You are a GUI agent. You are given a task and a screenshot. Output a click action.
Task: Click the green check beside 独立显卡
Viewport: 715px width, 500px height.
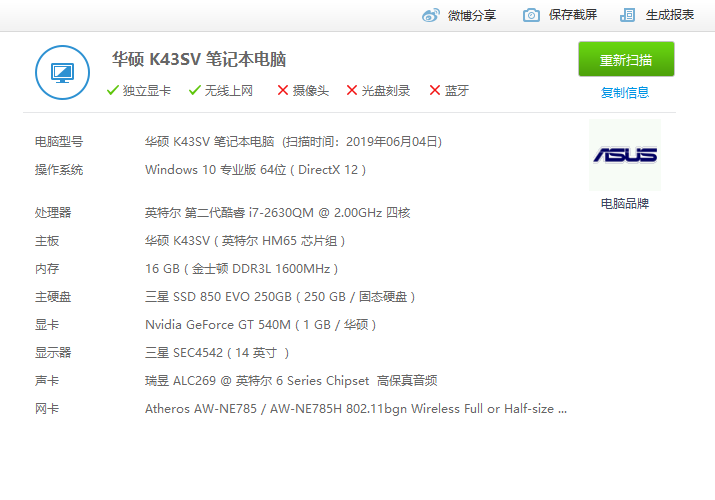click(113, 90)
